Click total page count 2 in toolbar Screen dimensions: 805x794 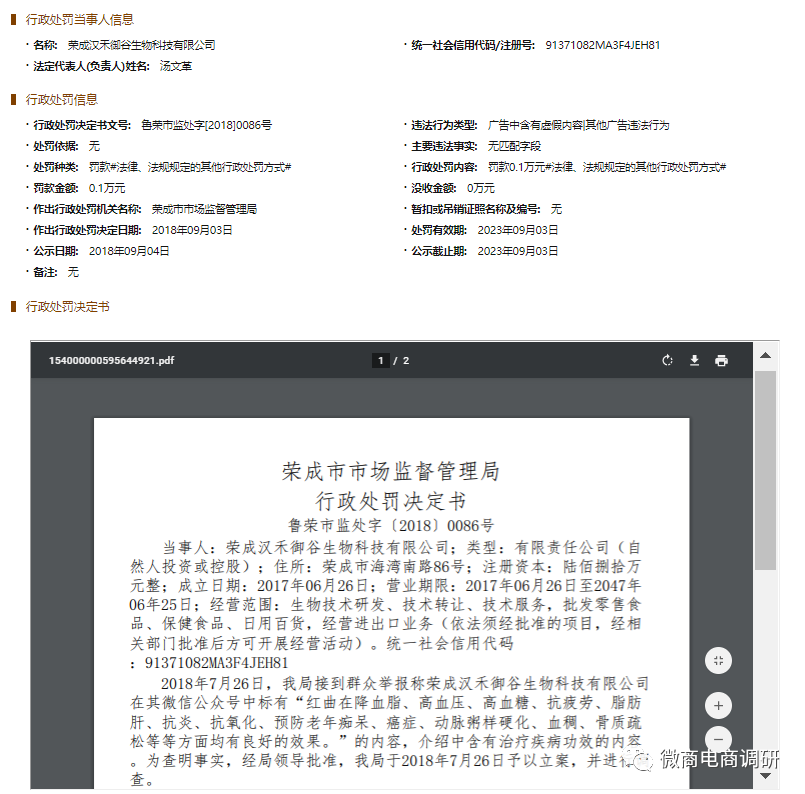click(406, 361)
